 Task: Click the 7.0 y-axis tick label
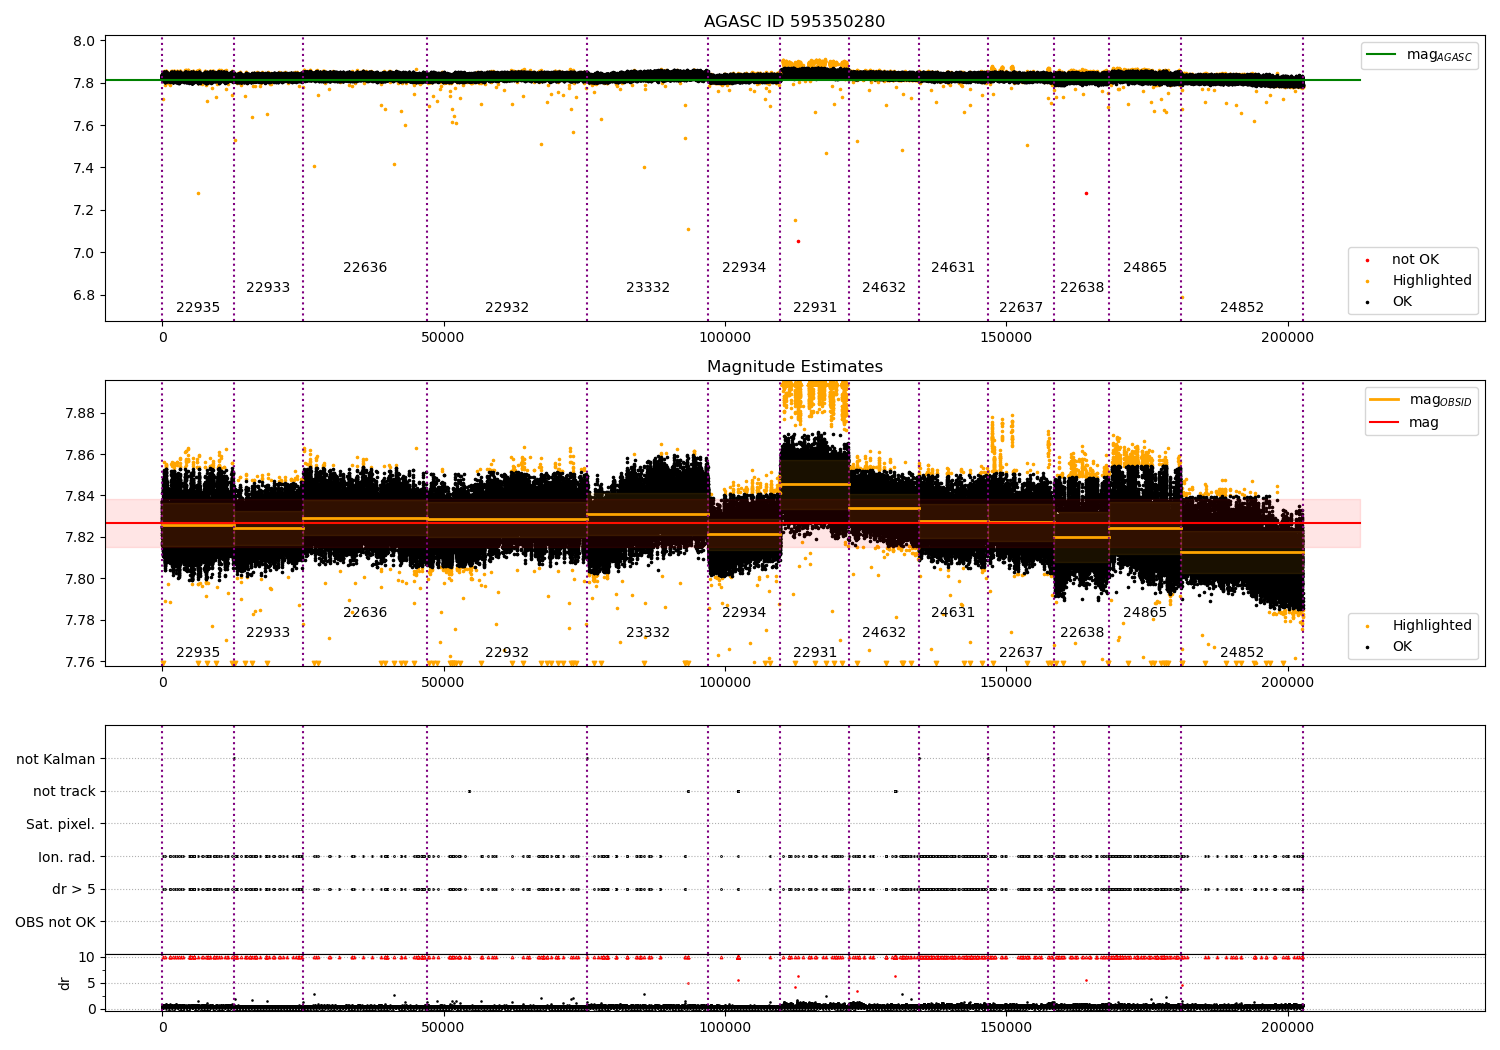click(84, 253)
